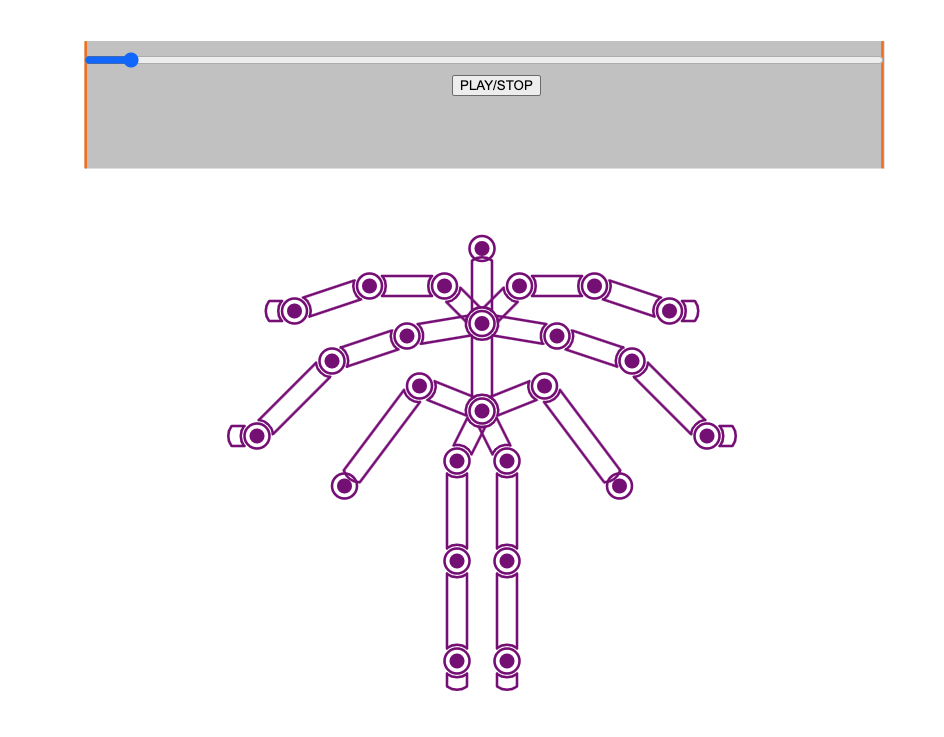
Task: Click the screen-left knee joint
Action: tap(457, 561)
